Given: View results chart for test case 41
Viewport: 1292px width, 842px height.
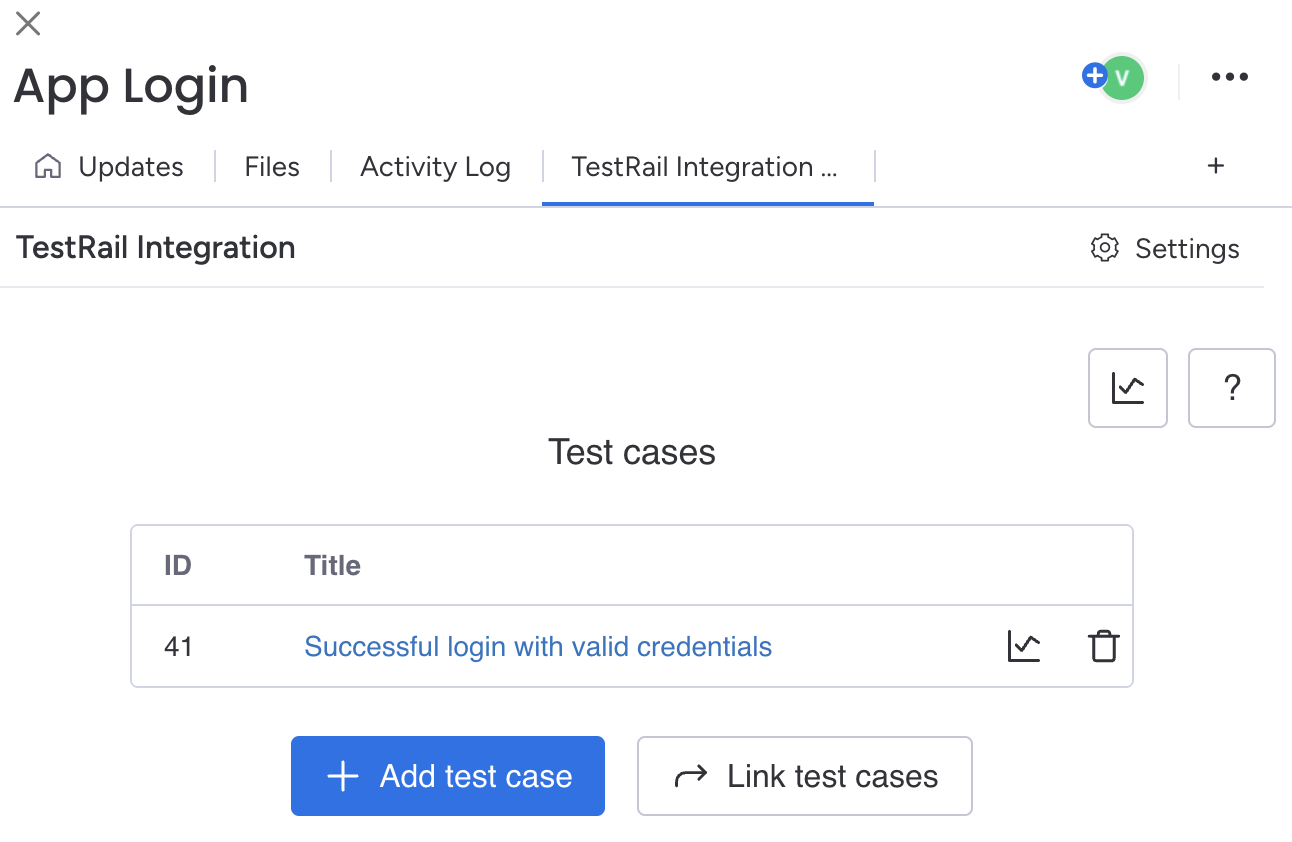Looking at the screenshot, I should [x=1023, y=647].
